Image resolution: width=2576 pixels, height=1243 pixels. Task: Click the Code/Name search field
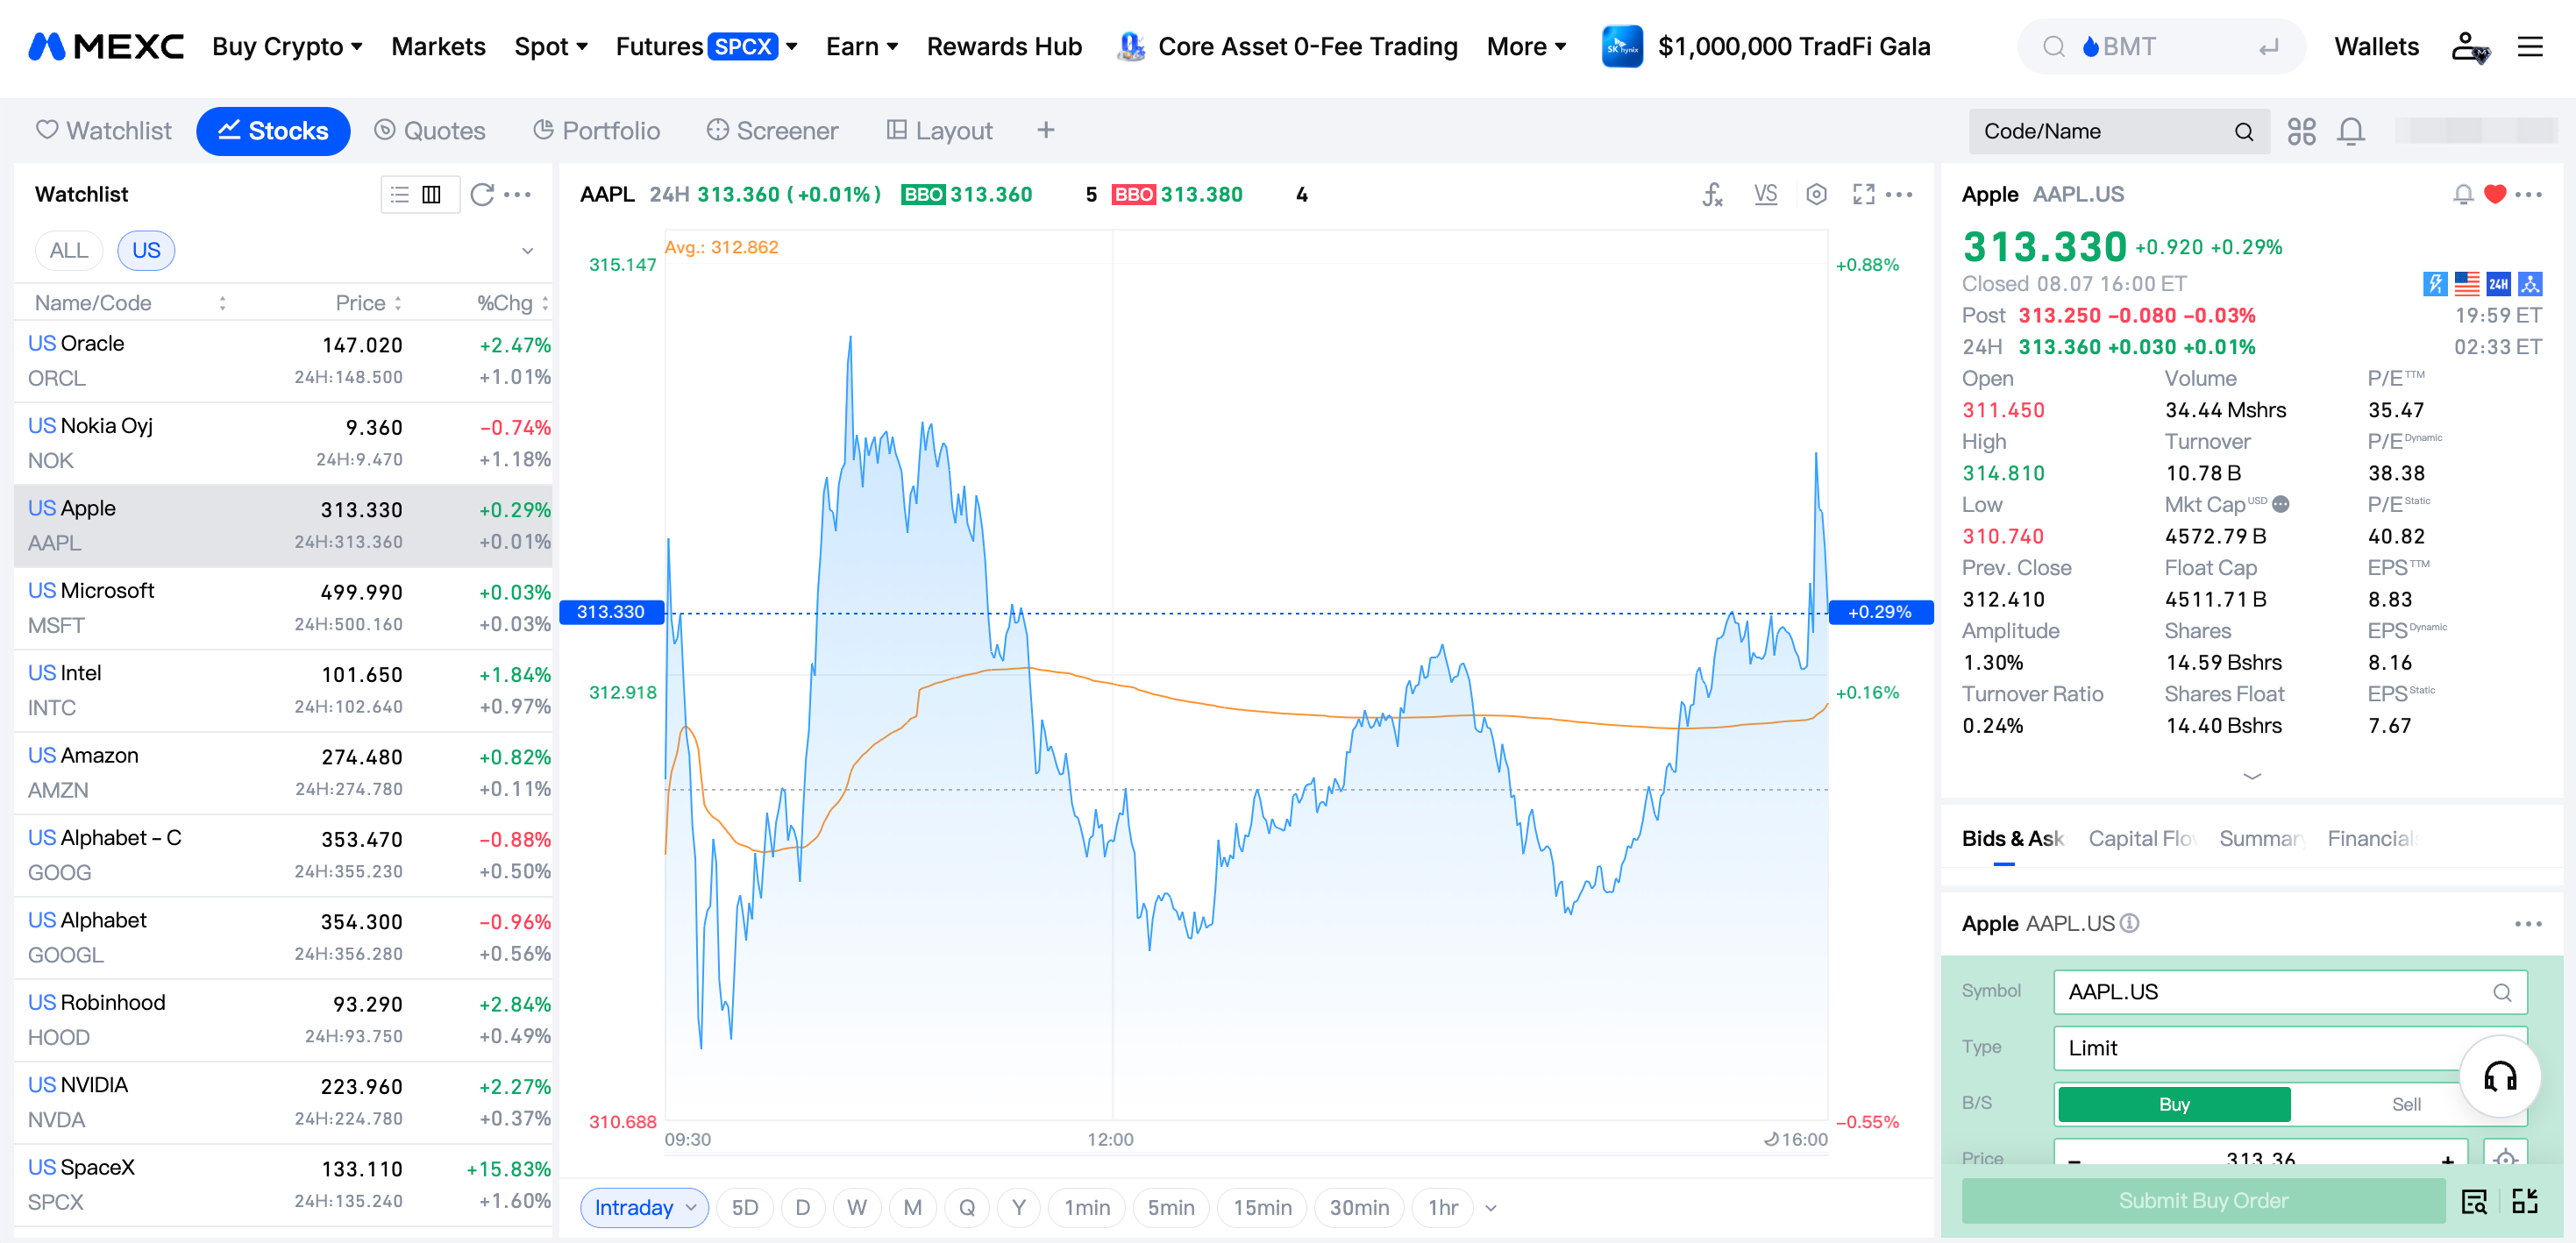click(x=2119, y=131)
